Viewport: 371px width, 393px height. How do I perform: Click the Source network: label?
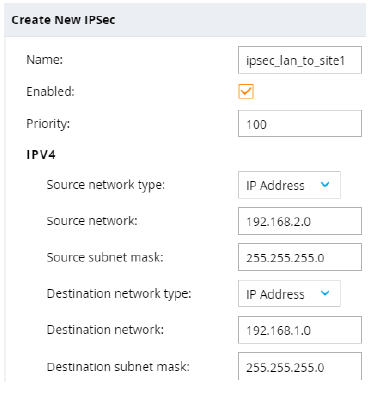[92, 221]
